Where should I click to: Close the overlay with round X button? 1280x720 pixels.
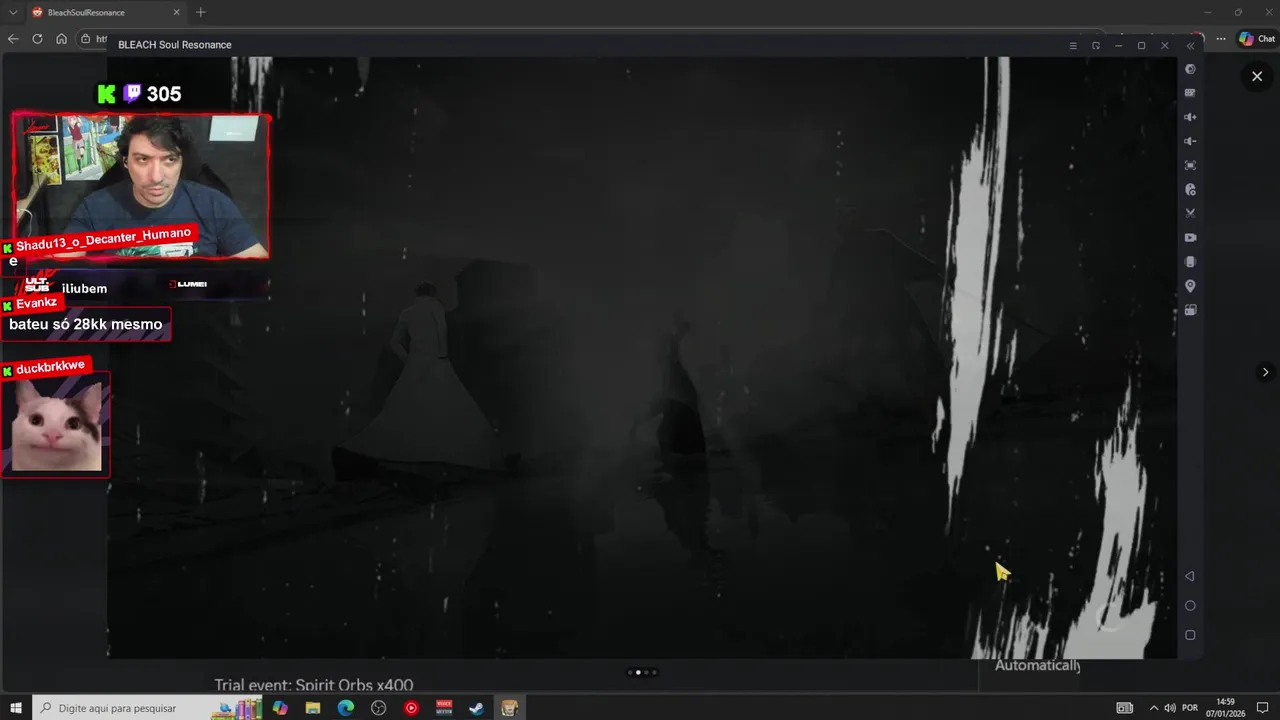[1257, 76]
